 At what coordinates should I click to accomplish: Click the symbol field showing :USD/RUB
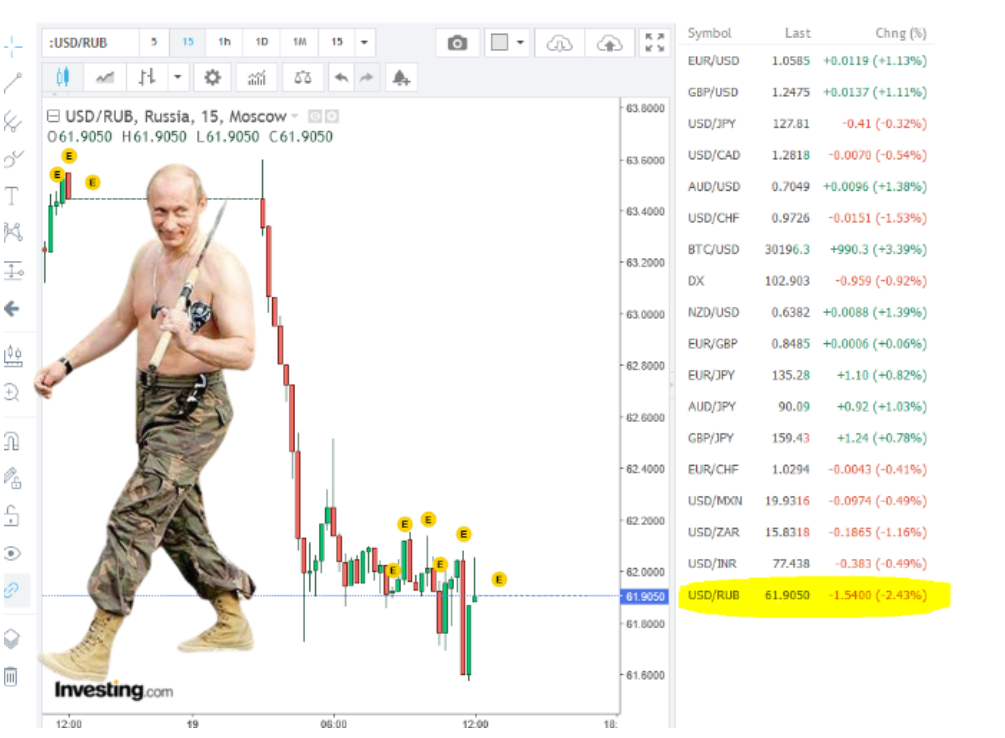tap(91, 43)
